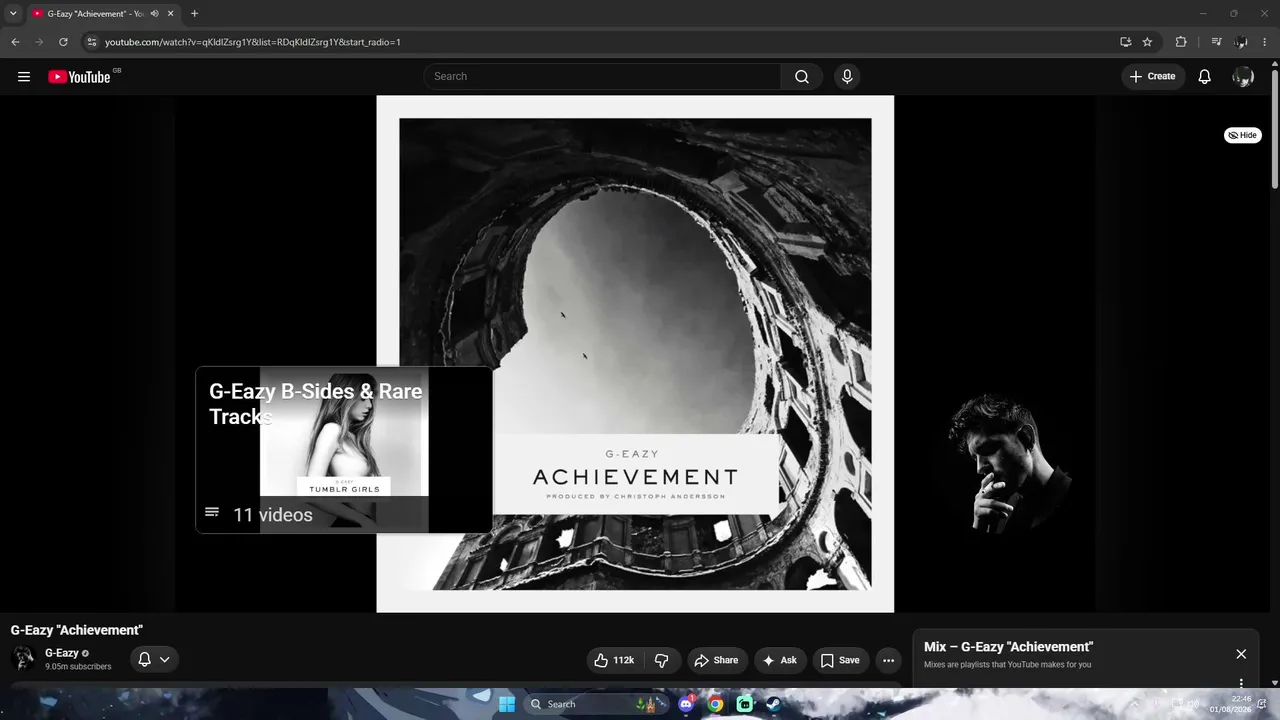Click the smoking man end-screen thumbnail
This screenshot has width=1280, height=720.
(1004, 462)
